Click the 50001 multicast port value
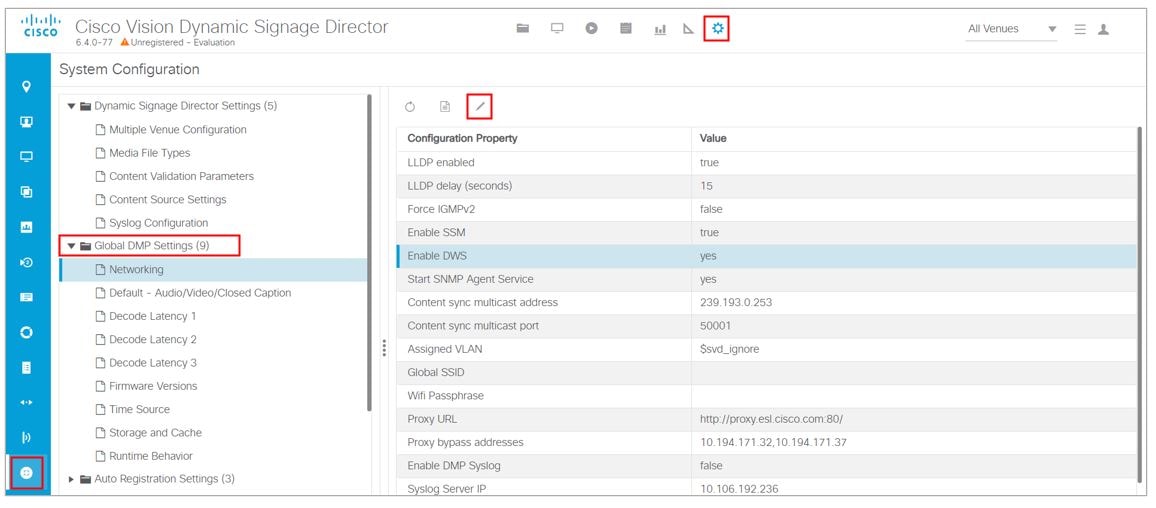The height and width of the screenshot is (508, 1156). 715,326
